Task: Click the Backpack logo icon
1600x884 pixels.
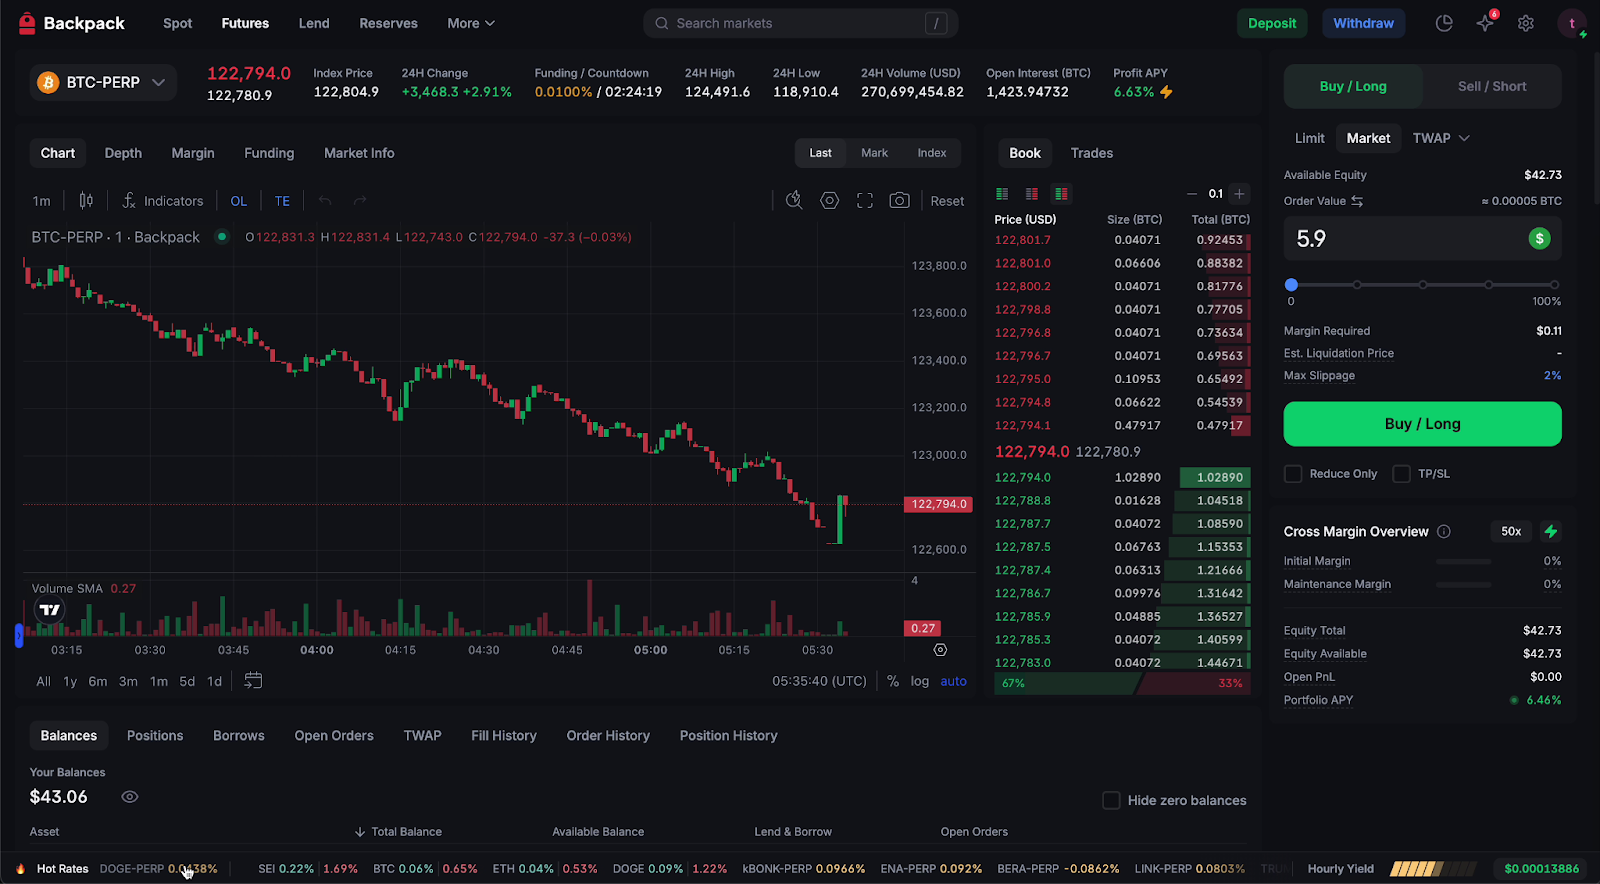Action: click(27, 23)
